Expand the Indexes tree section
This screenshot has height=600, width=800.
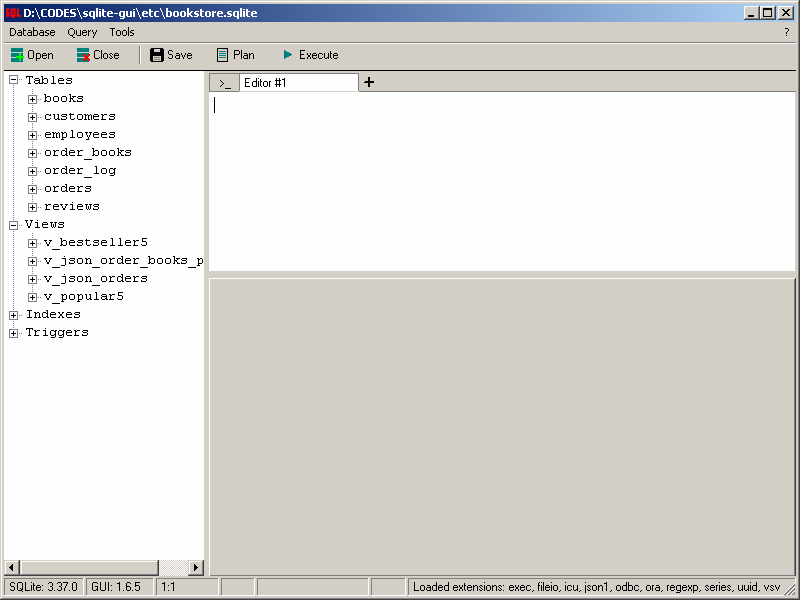[x=14, y=315]
